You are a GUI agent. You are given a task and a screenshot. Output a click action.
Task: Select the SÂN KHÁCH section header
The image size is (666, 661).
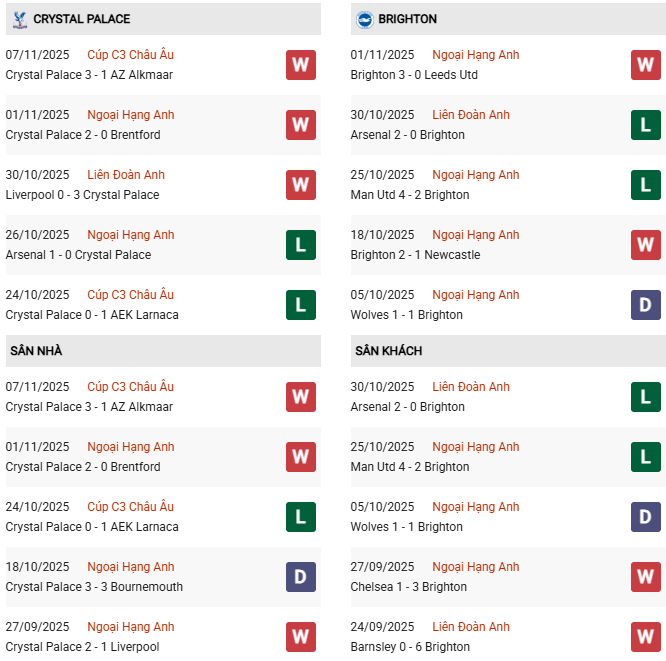(x=388, y=351)
